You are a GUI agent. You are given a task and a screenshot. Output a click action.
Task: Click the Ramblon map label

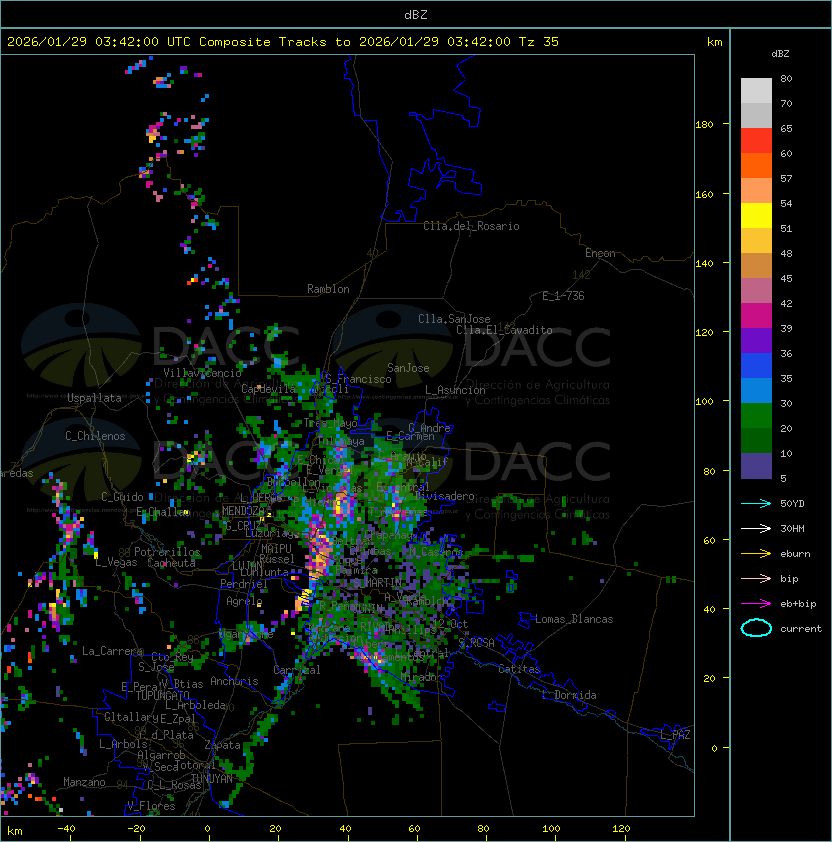pyautogui.click(x=328, y=289)
